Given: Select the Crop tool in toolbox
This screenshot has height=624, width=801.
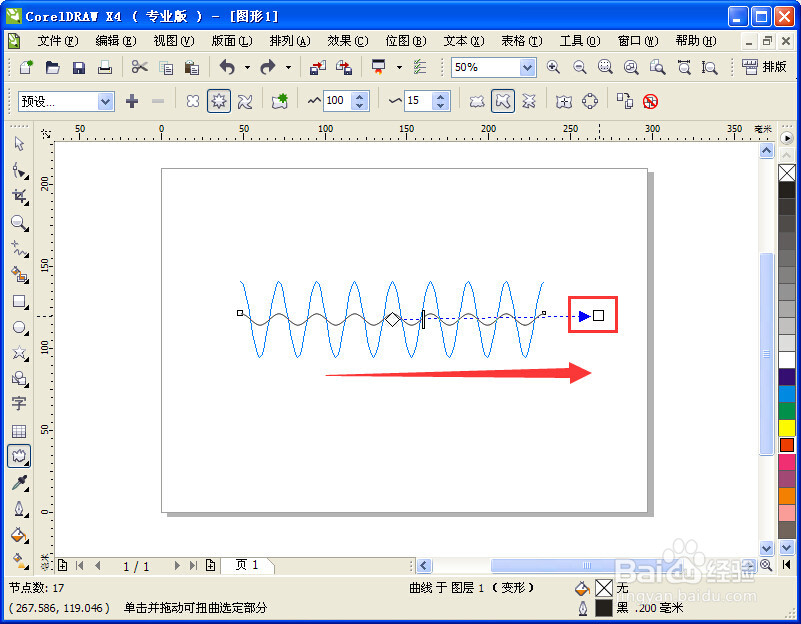Looking at the screenshot, I should [19, 197].
